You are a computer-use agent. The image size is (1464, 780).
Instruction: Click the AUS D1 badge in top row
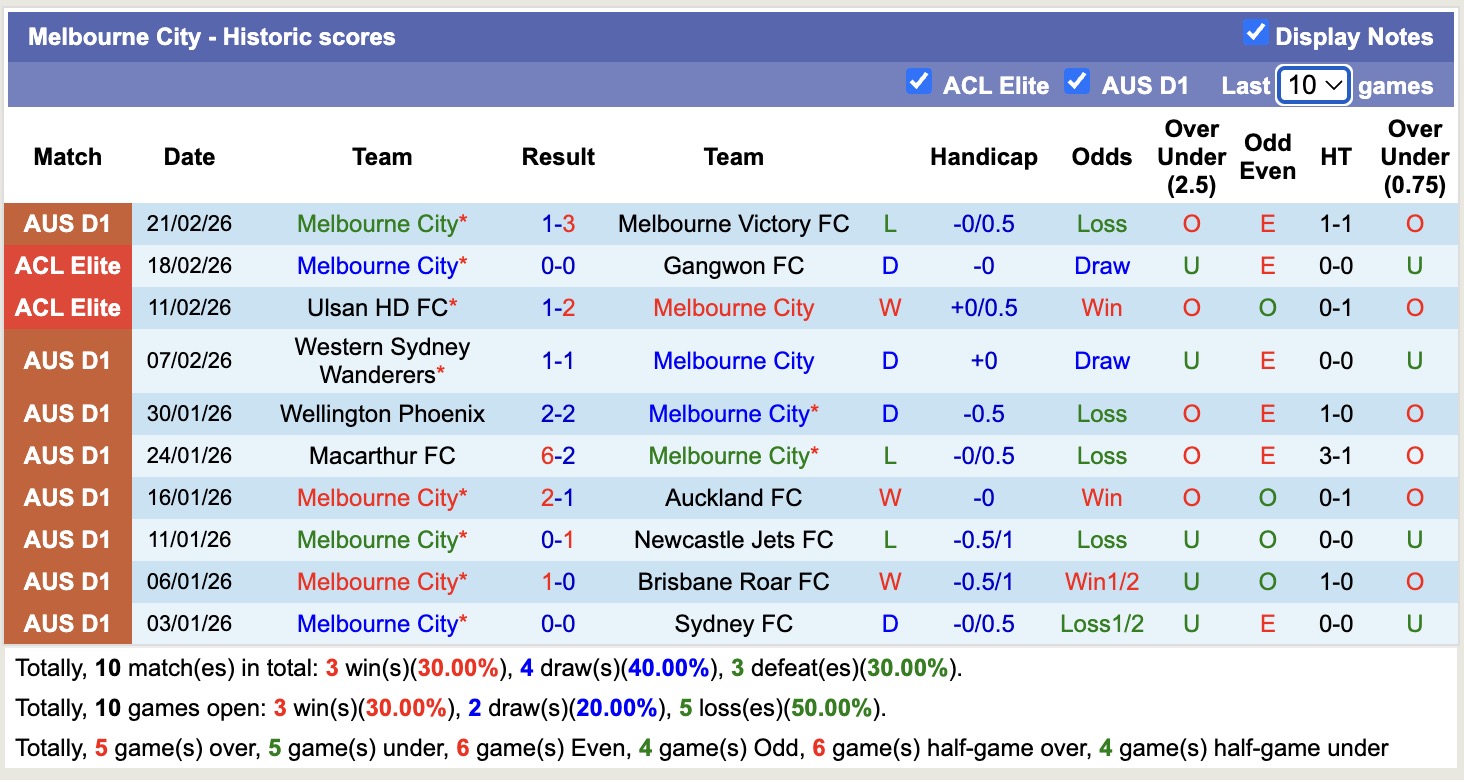(67, 224)
